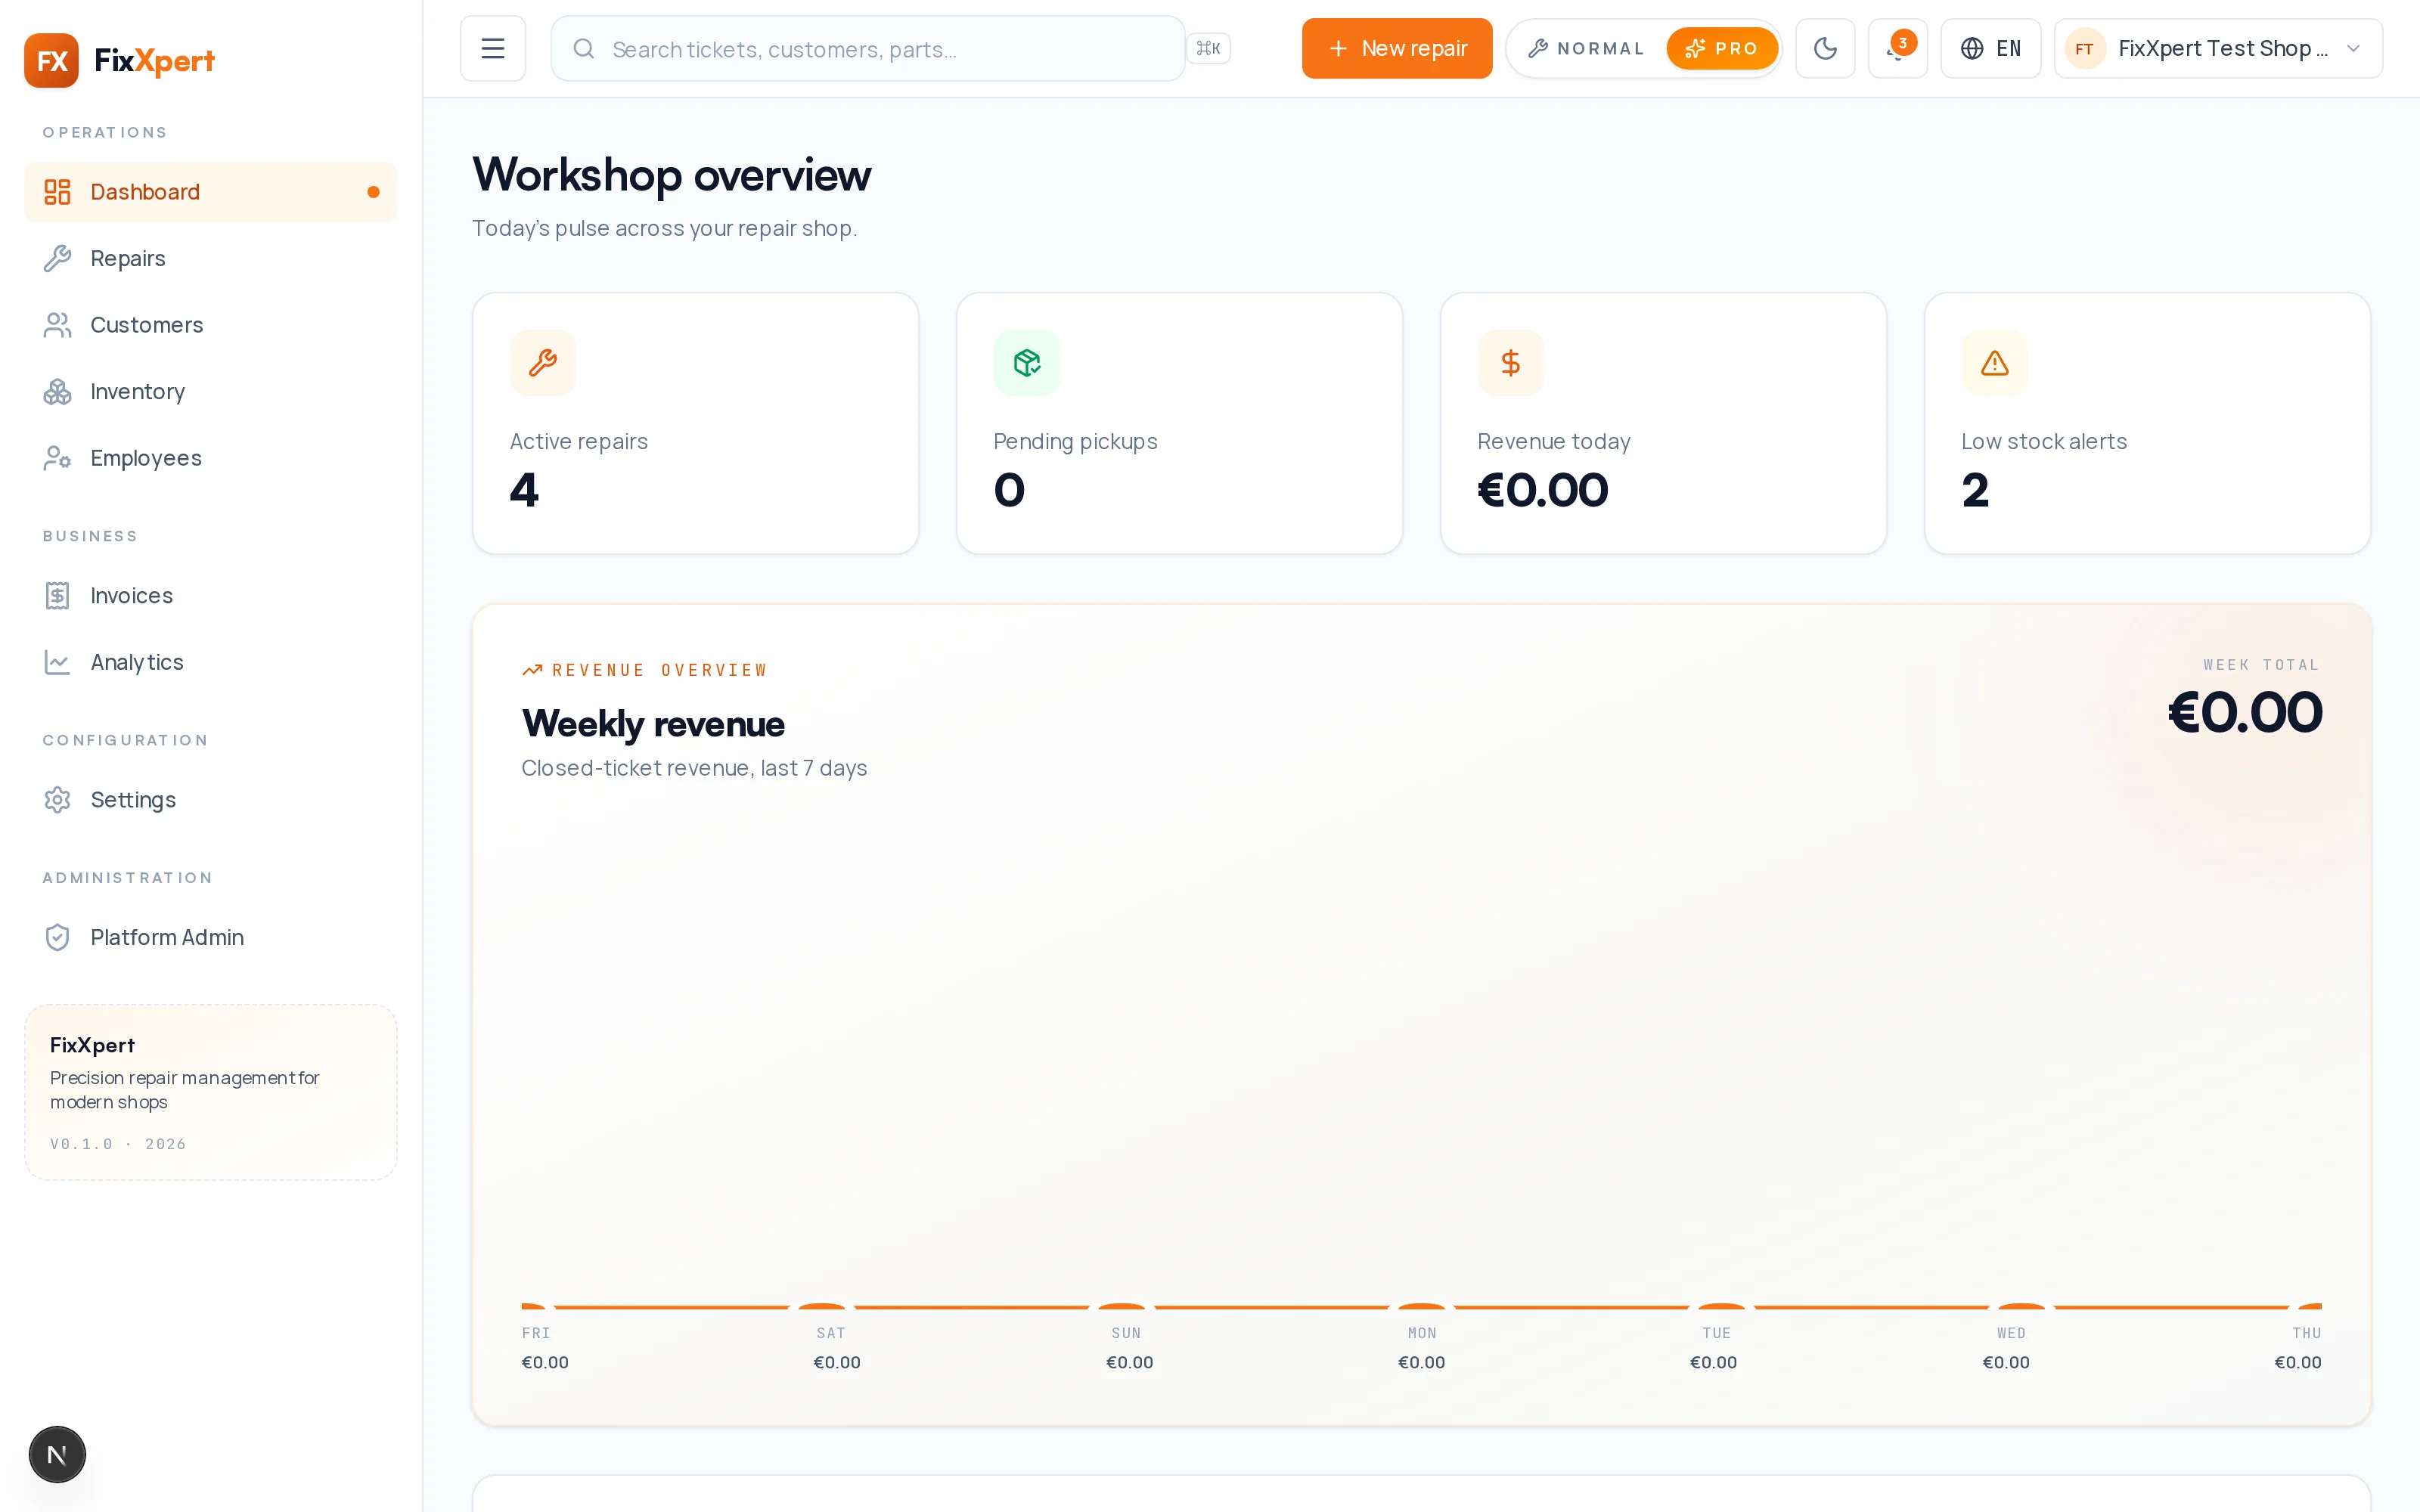The height and width of the screenshot is (1512, 2420).
Task: Click the Analytics chart icon
Action: pyautogui.click(x=57, y=662)
